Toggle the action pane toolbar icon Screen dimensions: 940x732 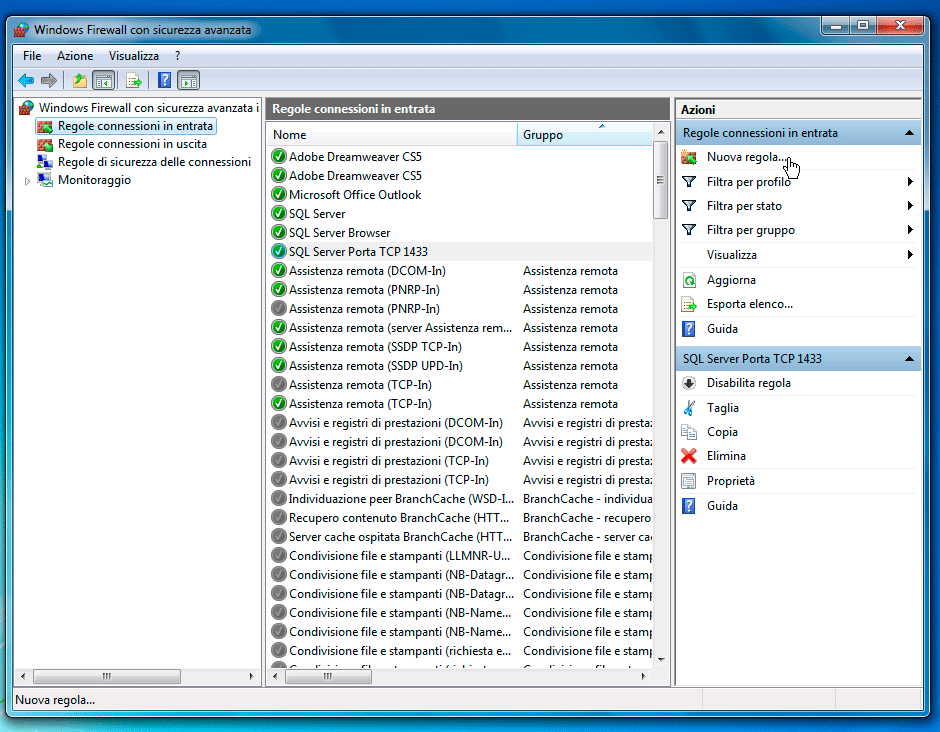[x=188, y=80]
